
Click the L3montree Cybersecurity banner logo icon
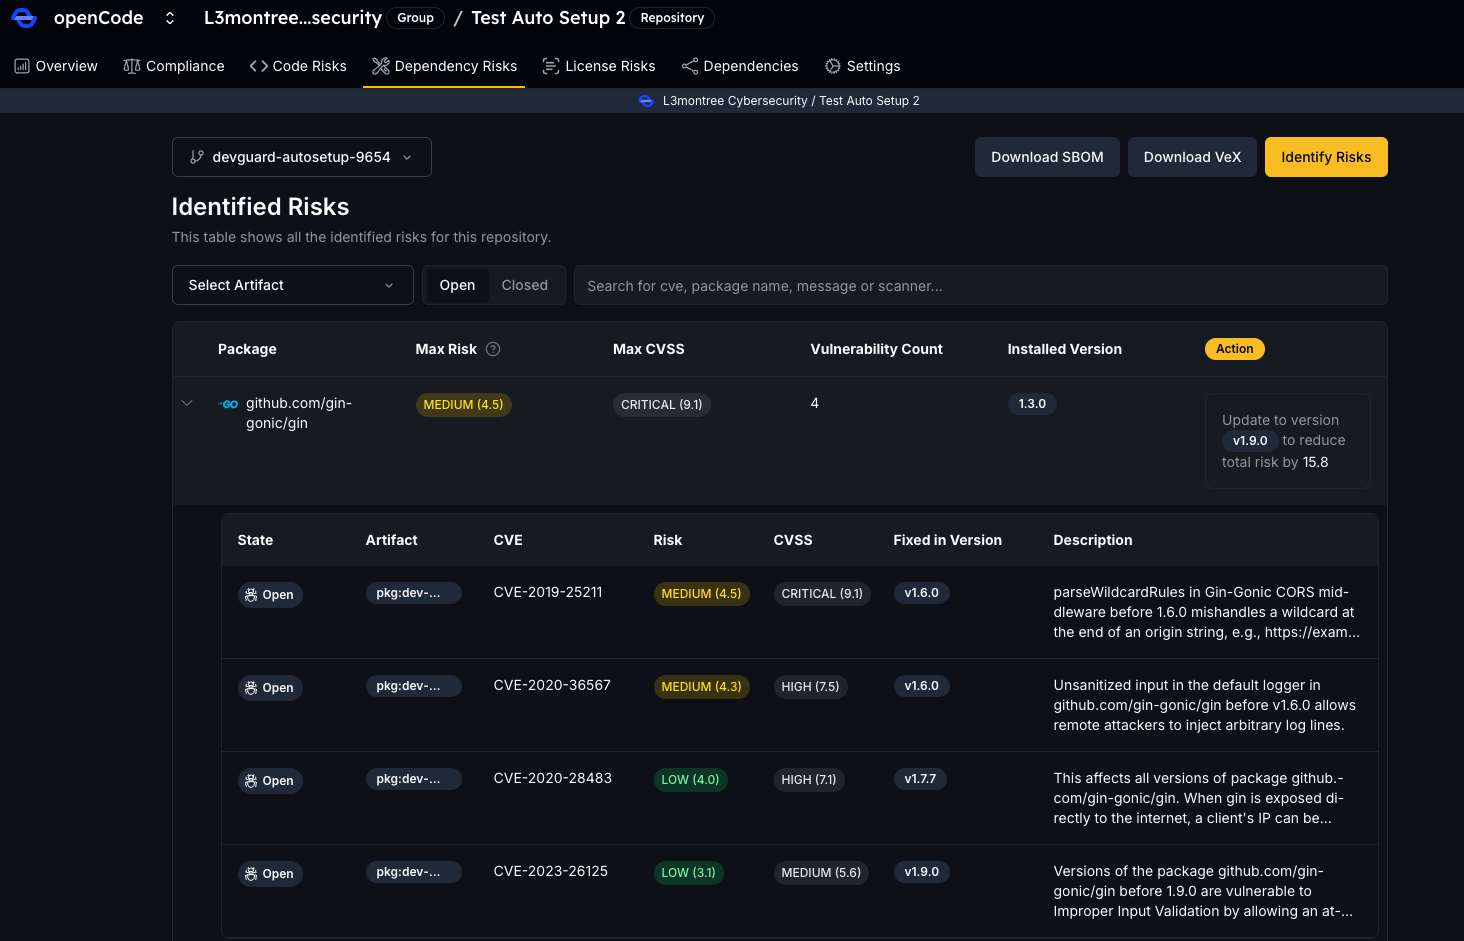click(646, 101)
